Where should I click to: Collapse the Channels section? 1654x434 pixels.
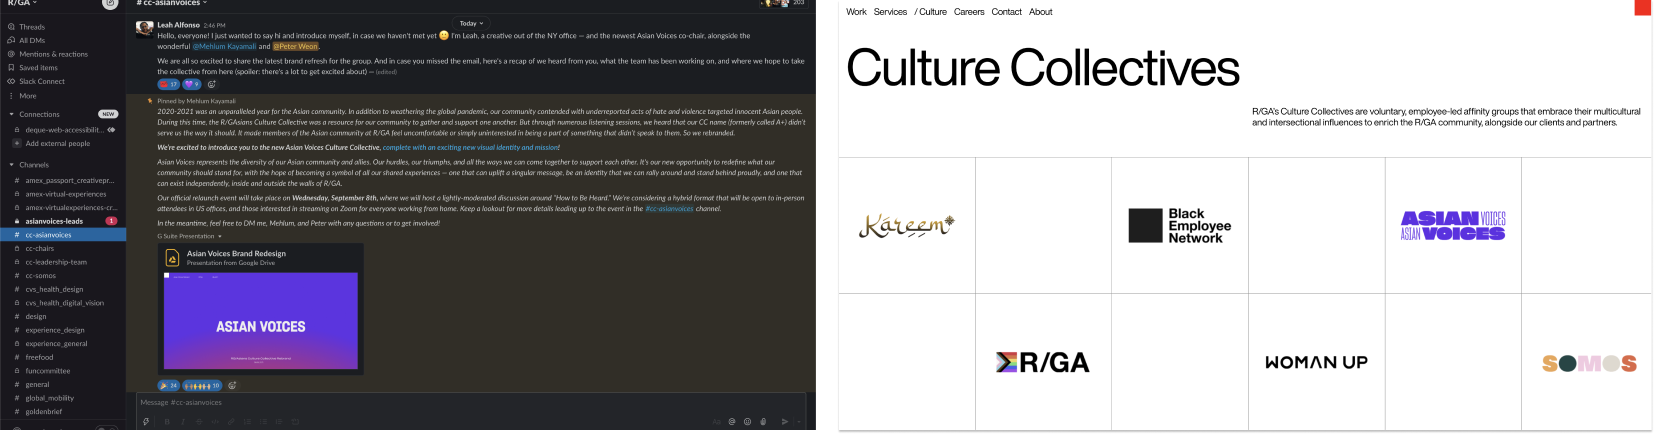11,165
